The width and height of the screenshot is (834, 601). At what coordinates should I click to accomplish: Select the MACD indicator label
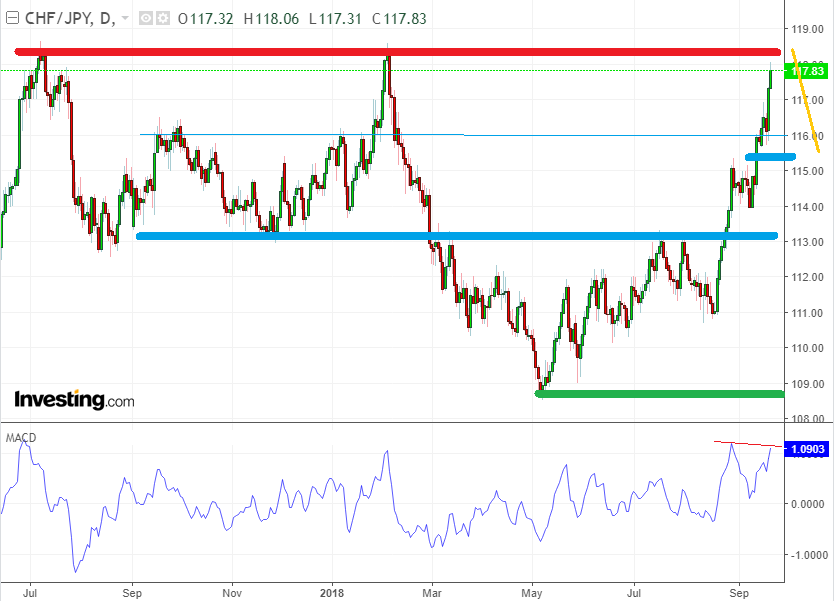(x=21, y=438)
